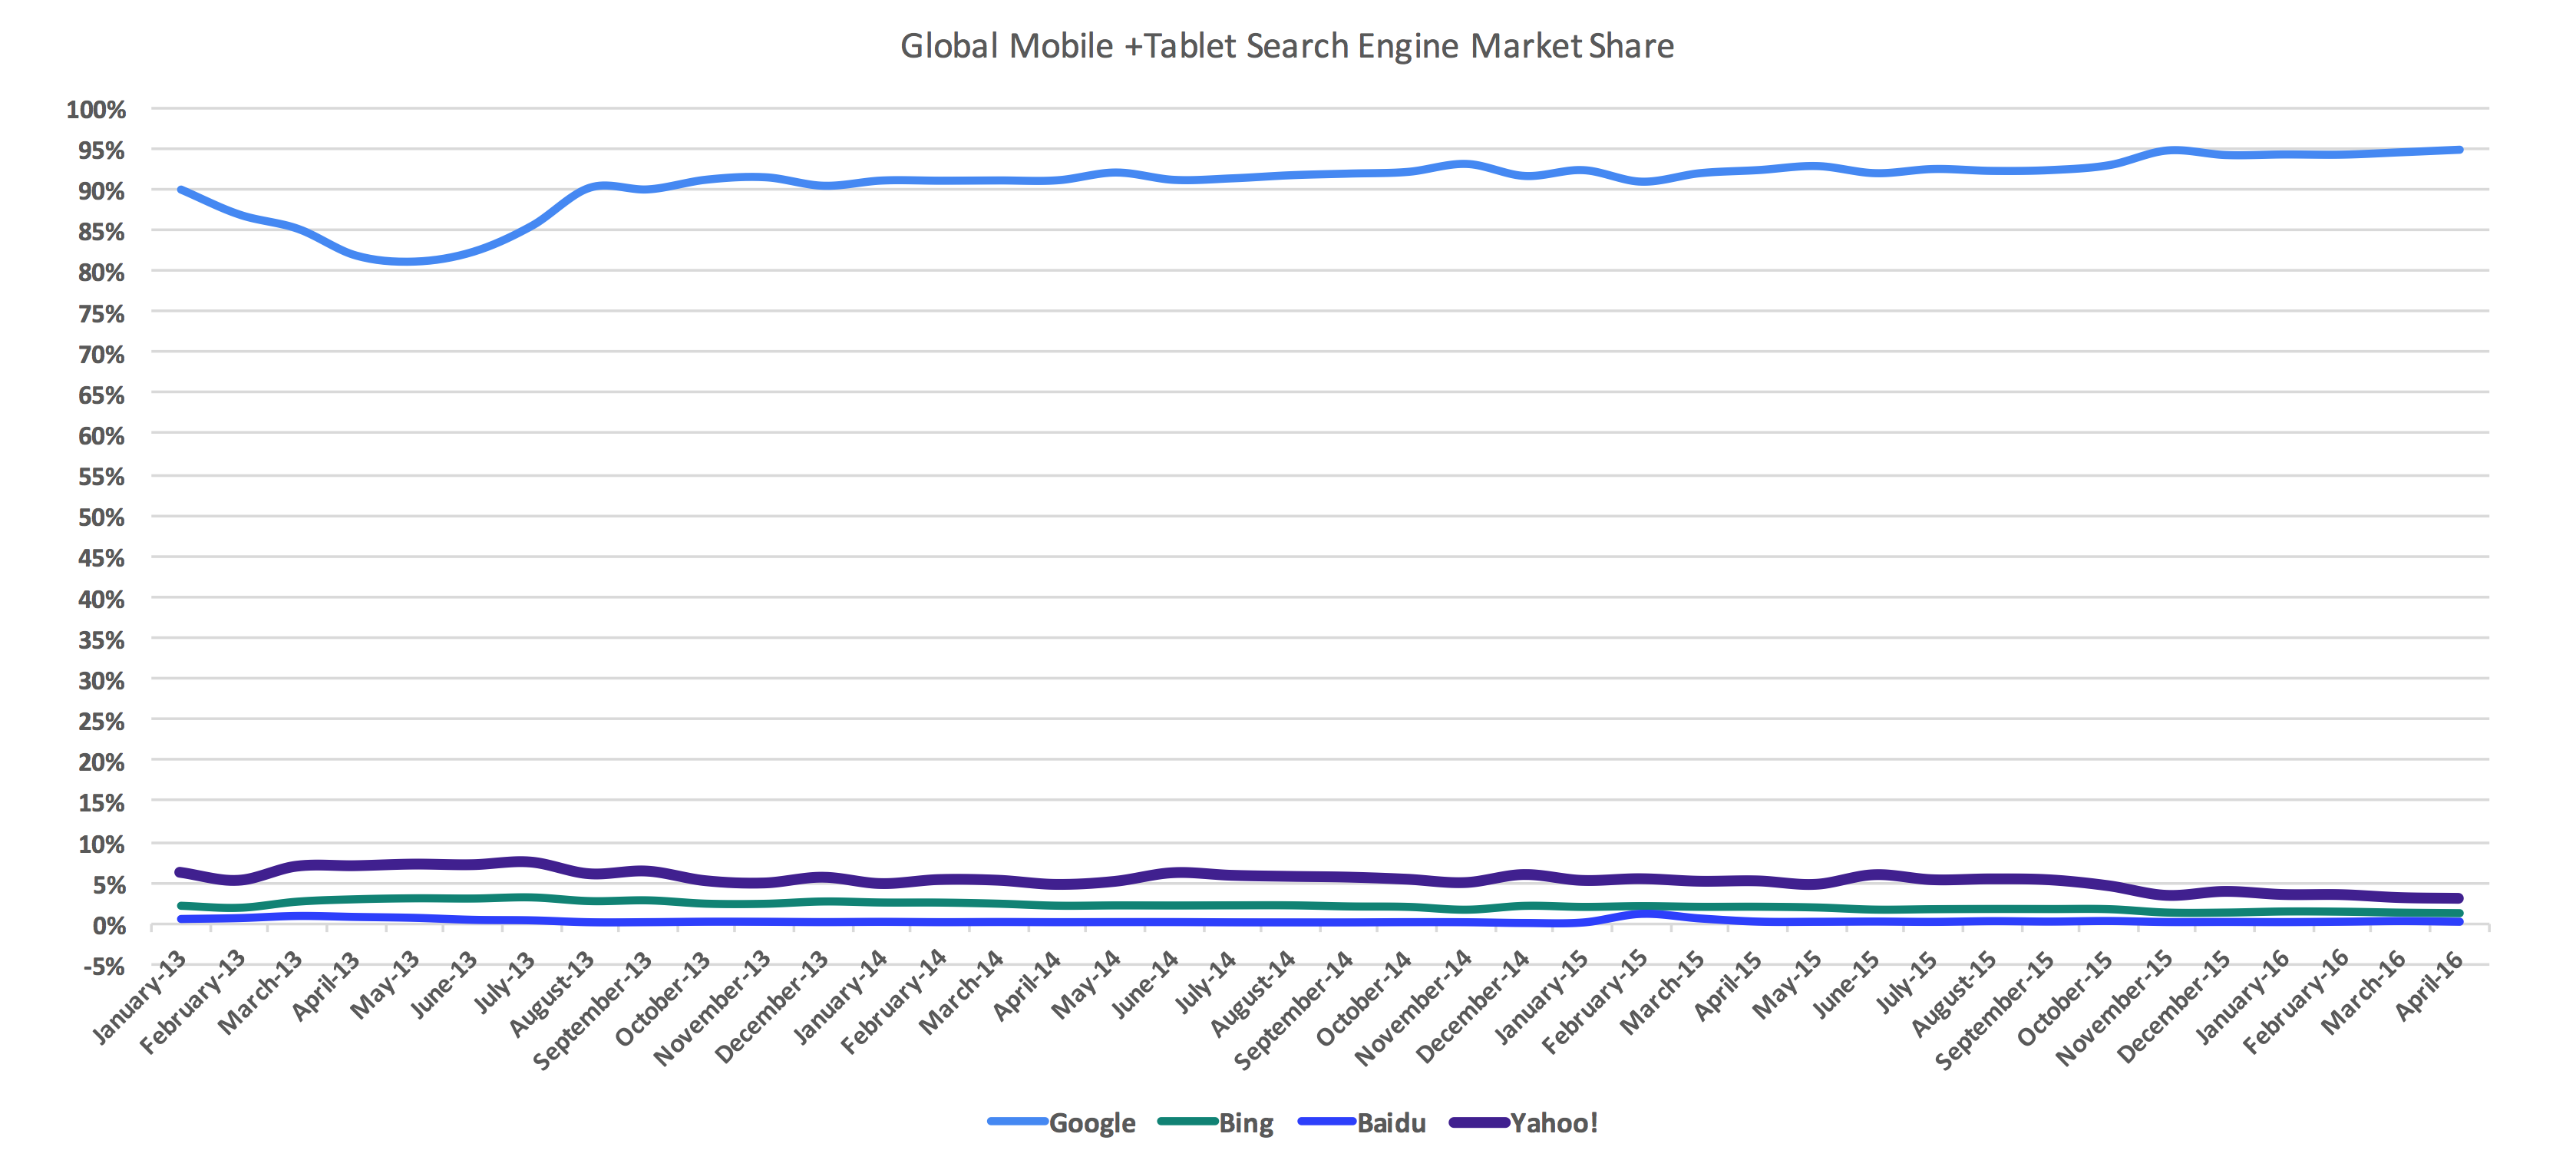2576x1170 pixels.
Task: Click the November-13 x-axis label
Action: [712, 1008]
